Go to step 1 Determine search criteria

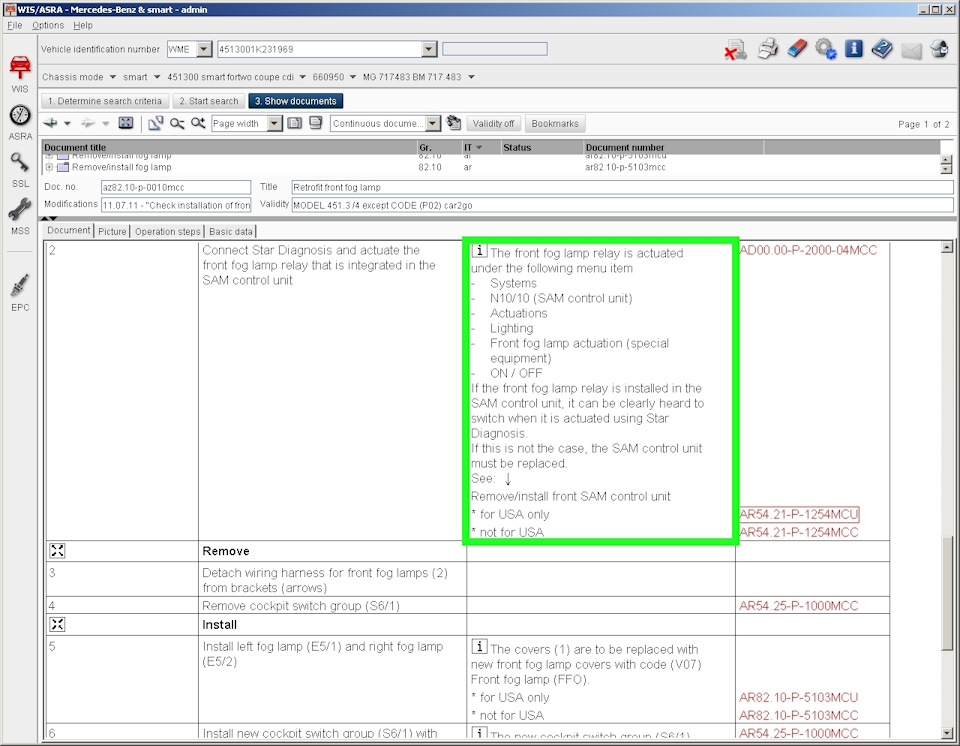tap(105, 101)
